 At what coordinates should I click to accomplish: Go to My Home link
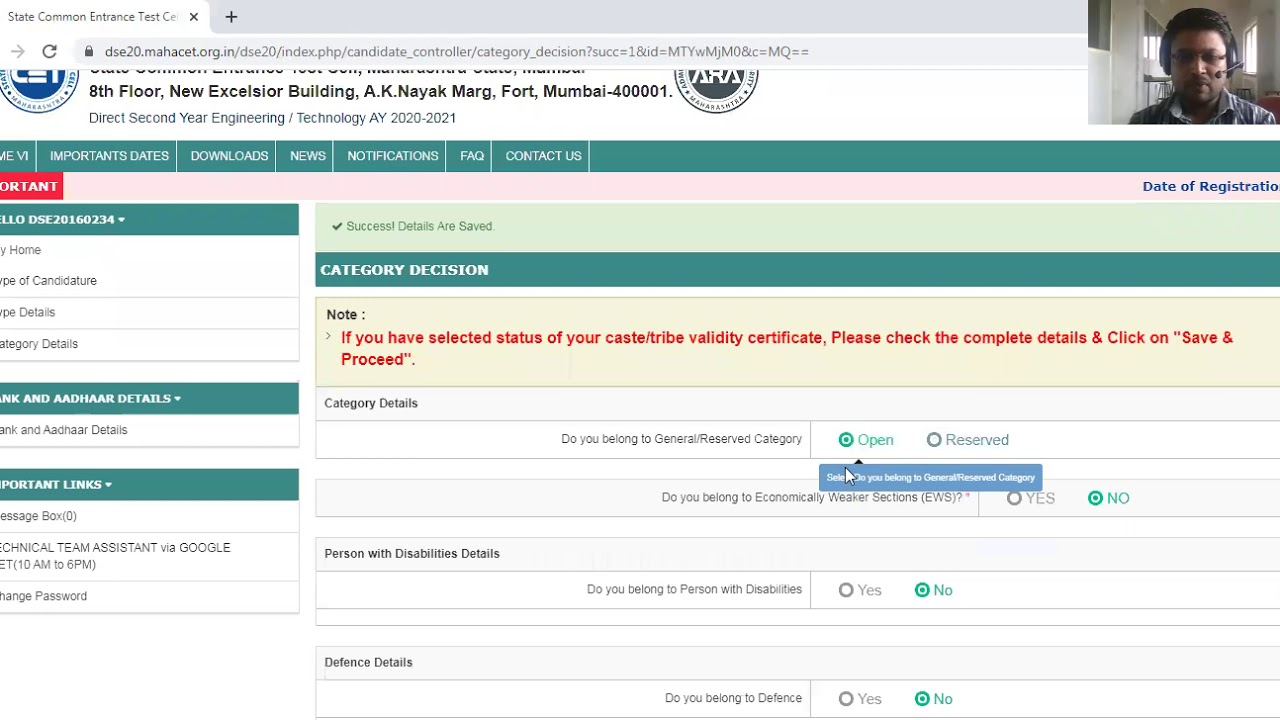tap(21, 250)
